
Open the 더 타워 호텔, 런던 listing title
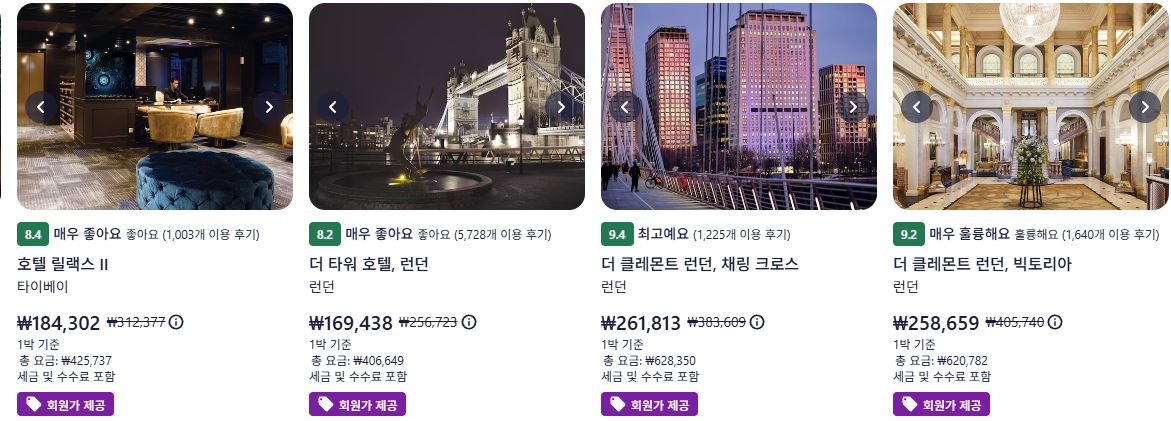(369, 264)
